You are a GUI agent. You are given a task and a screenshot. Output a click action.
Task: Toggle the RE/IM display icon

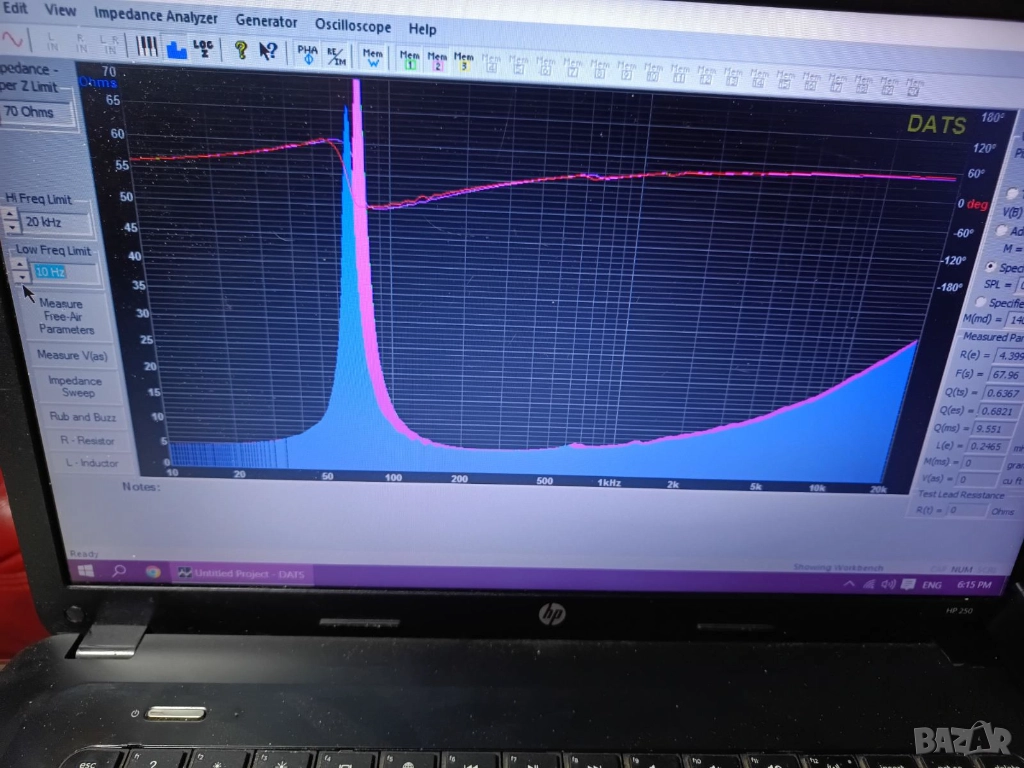pyautogui.click(x=336, y=56)
